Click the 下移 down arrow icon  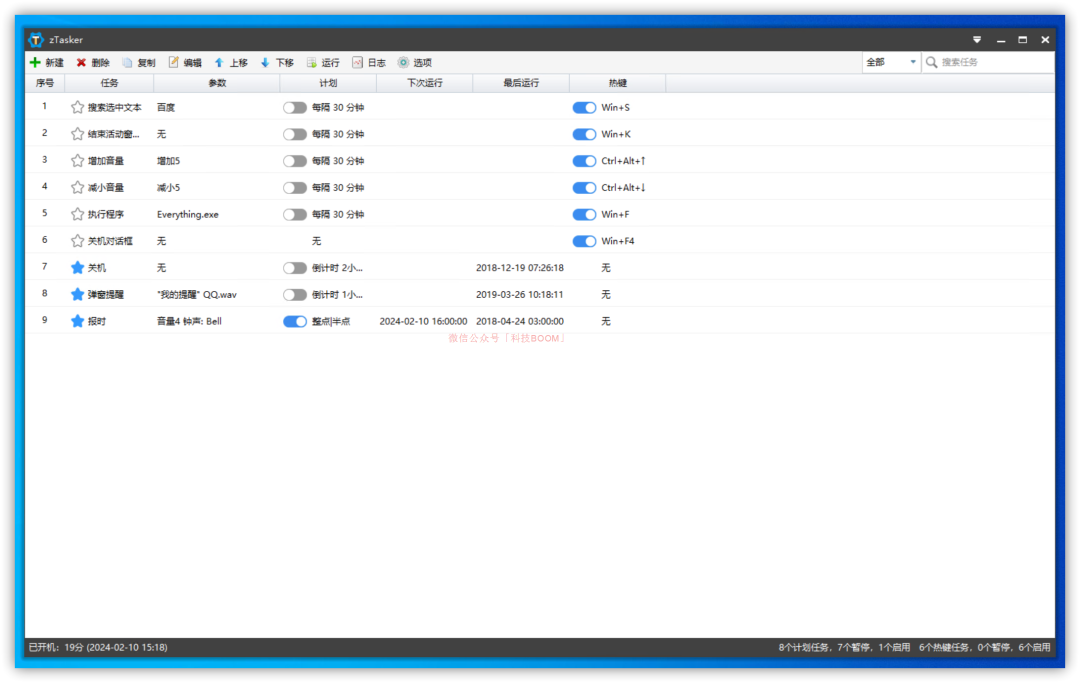[265, 63]
